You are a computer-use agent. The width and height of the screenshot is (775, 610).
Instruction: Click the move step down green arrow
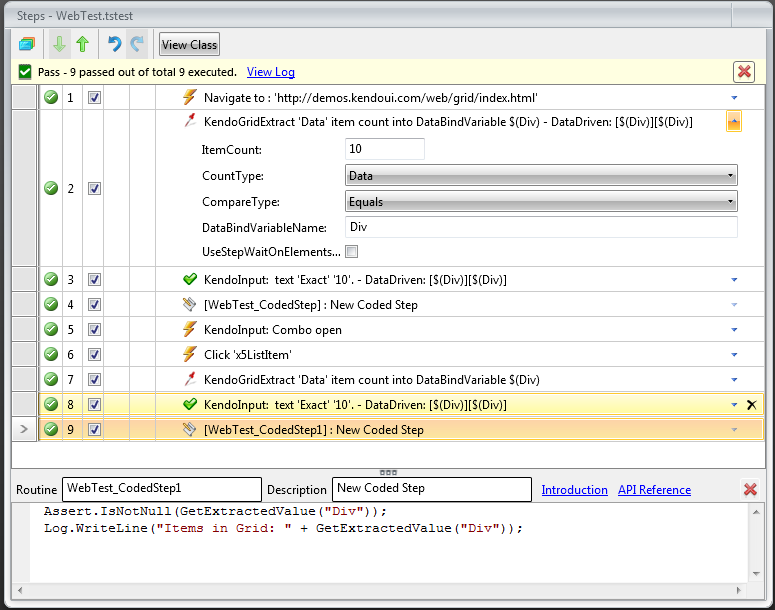[60, 44]
